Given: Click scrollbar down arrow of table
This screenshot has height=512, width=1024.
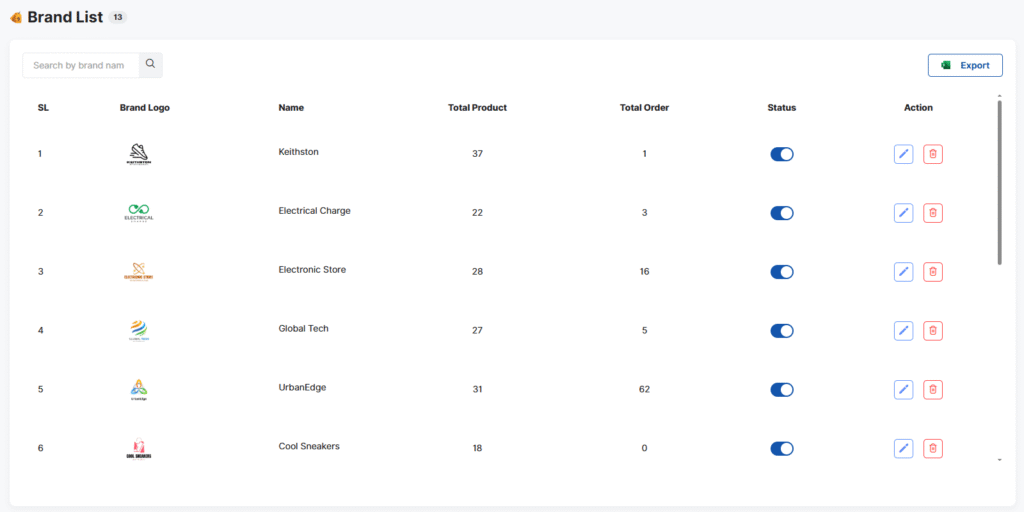Looking at the screenshot, I should click(999, 460).
